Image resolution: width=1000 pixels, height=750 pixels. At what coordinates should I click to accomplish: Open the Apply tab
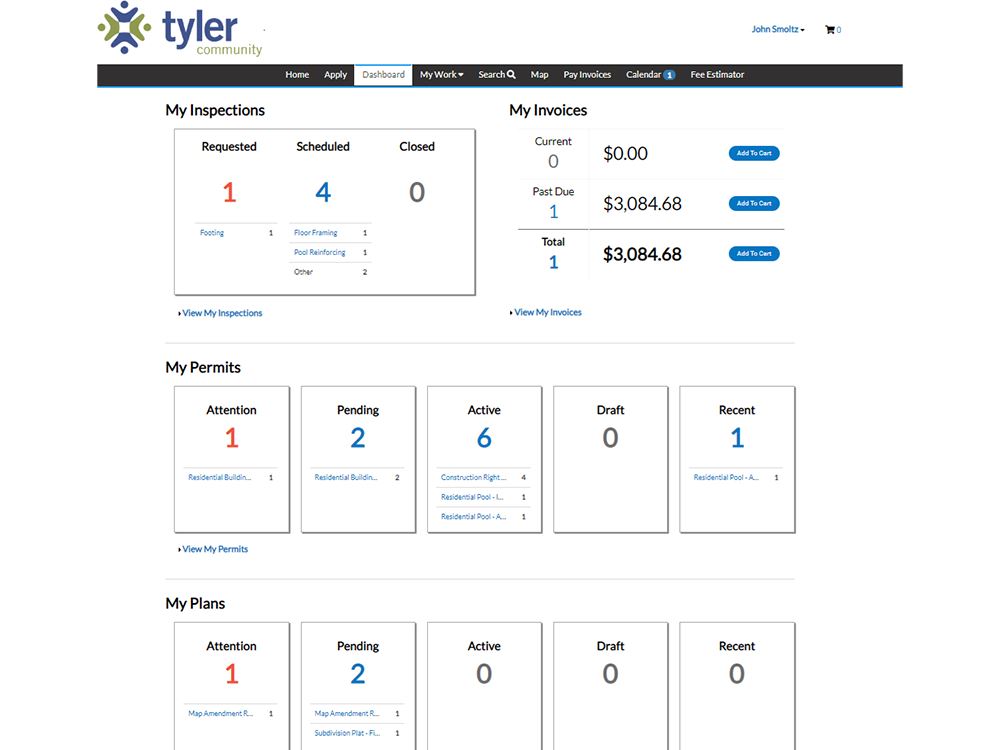tap(335, 74)
